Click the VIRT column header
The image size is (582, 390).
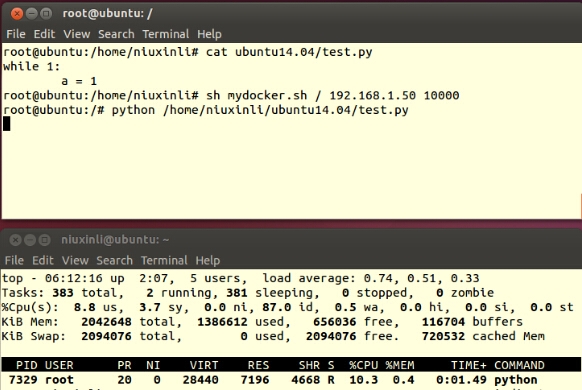(204, 366)
